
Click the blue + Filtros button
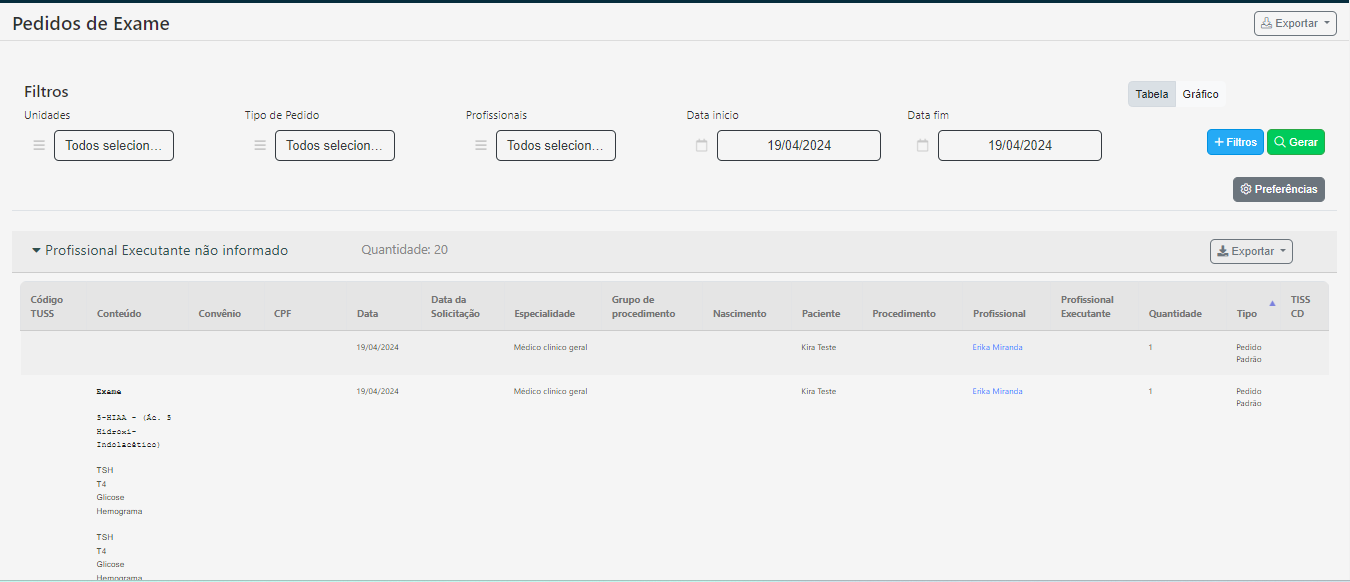coord(1235,142)
